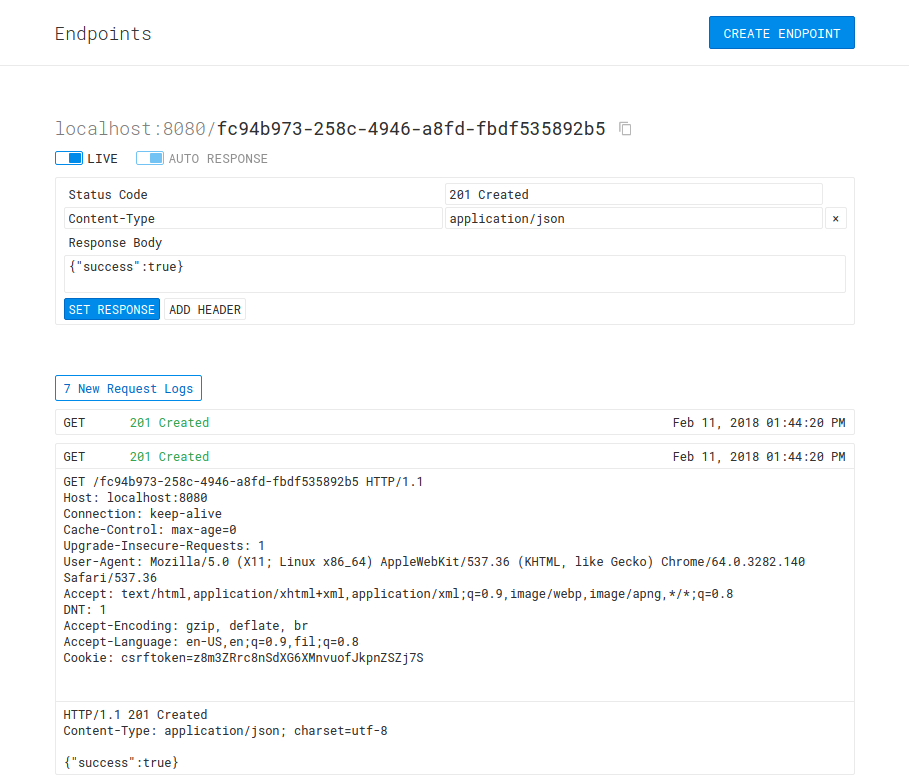Screen dimensions: 909x782
Task: Remove the Content-Type header with the x icon
Action: (835, 218)
